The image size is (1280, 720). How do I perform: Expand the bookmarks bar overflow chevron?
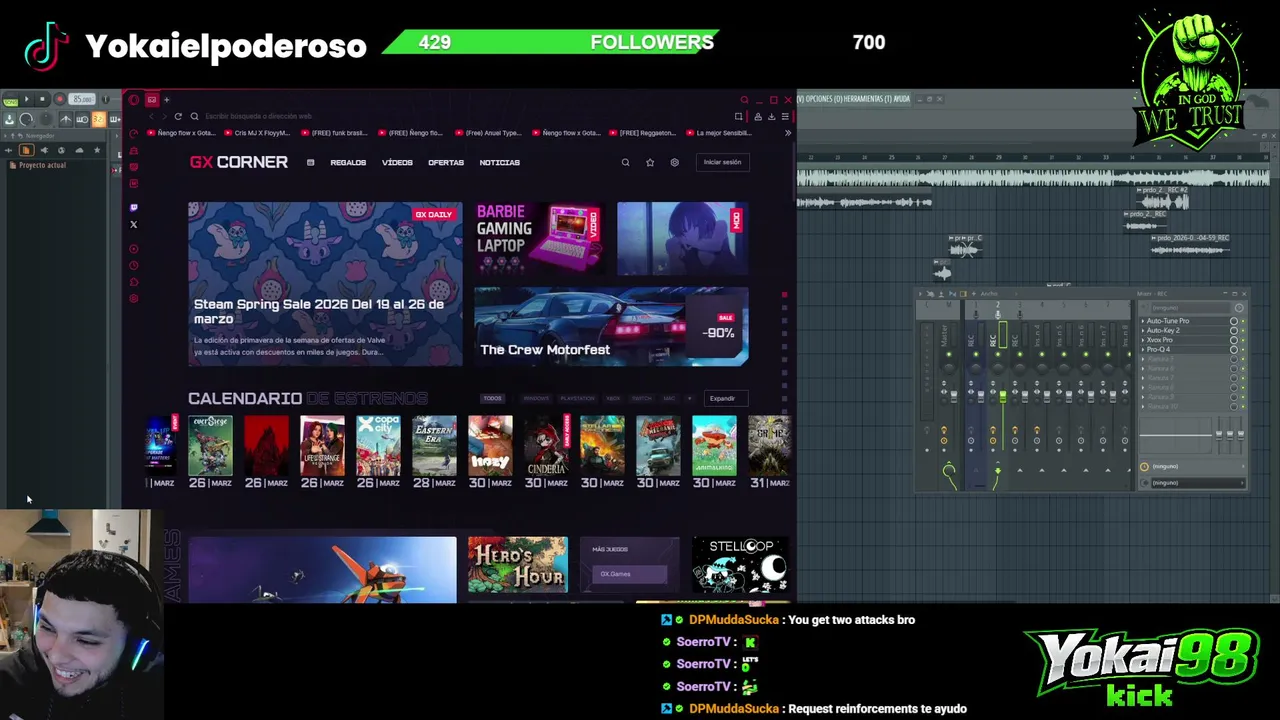click(788, 133)
